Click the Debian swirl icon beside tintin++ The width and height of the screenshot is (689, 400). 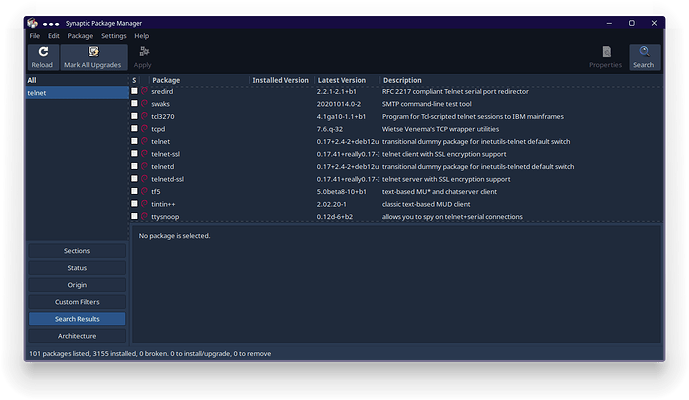click(144, 204)
